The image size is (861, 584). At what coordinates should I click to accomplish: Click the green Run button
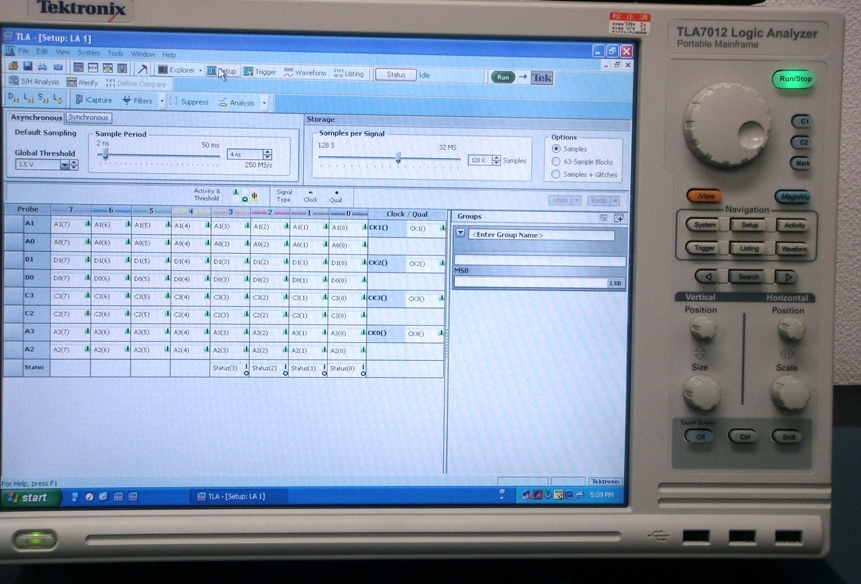tap(502, 77)
